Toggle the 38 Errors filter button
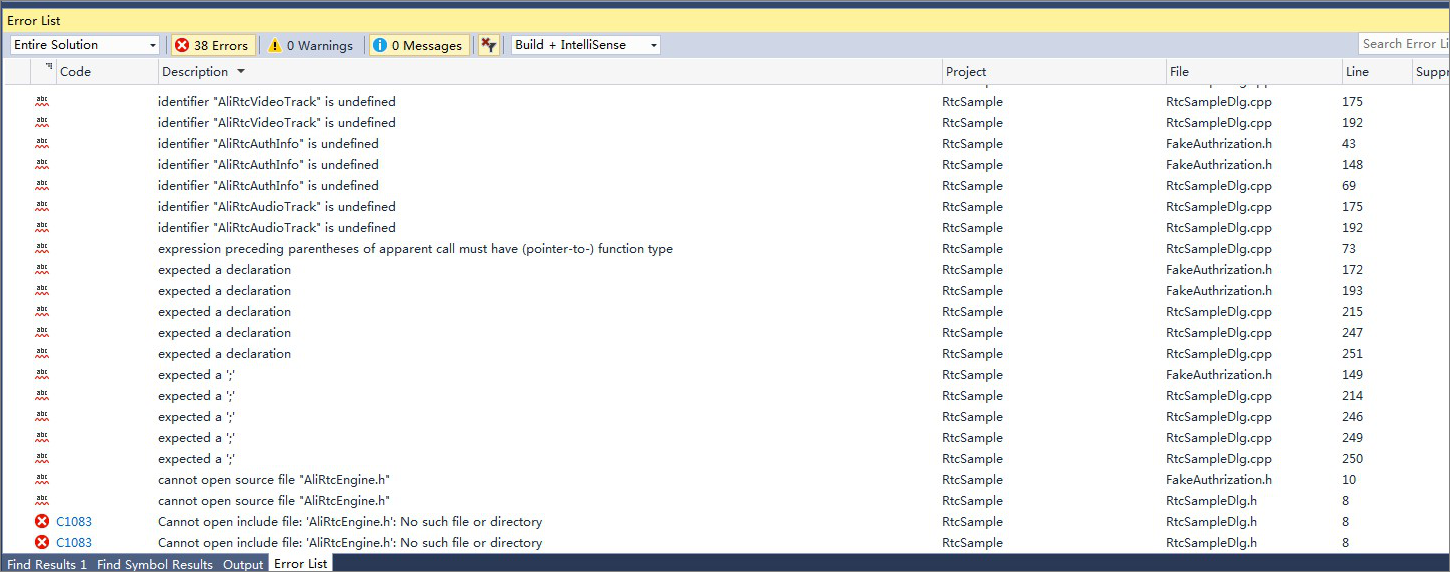This screenshot has width=1450, height=572. 212,45
